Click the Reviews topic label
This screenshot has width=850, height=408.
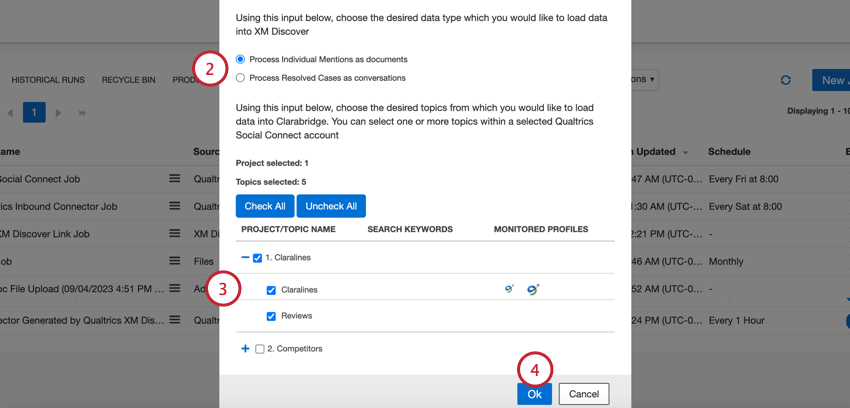point(297,316)
